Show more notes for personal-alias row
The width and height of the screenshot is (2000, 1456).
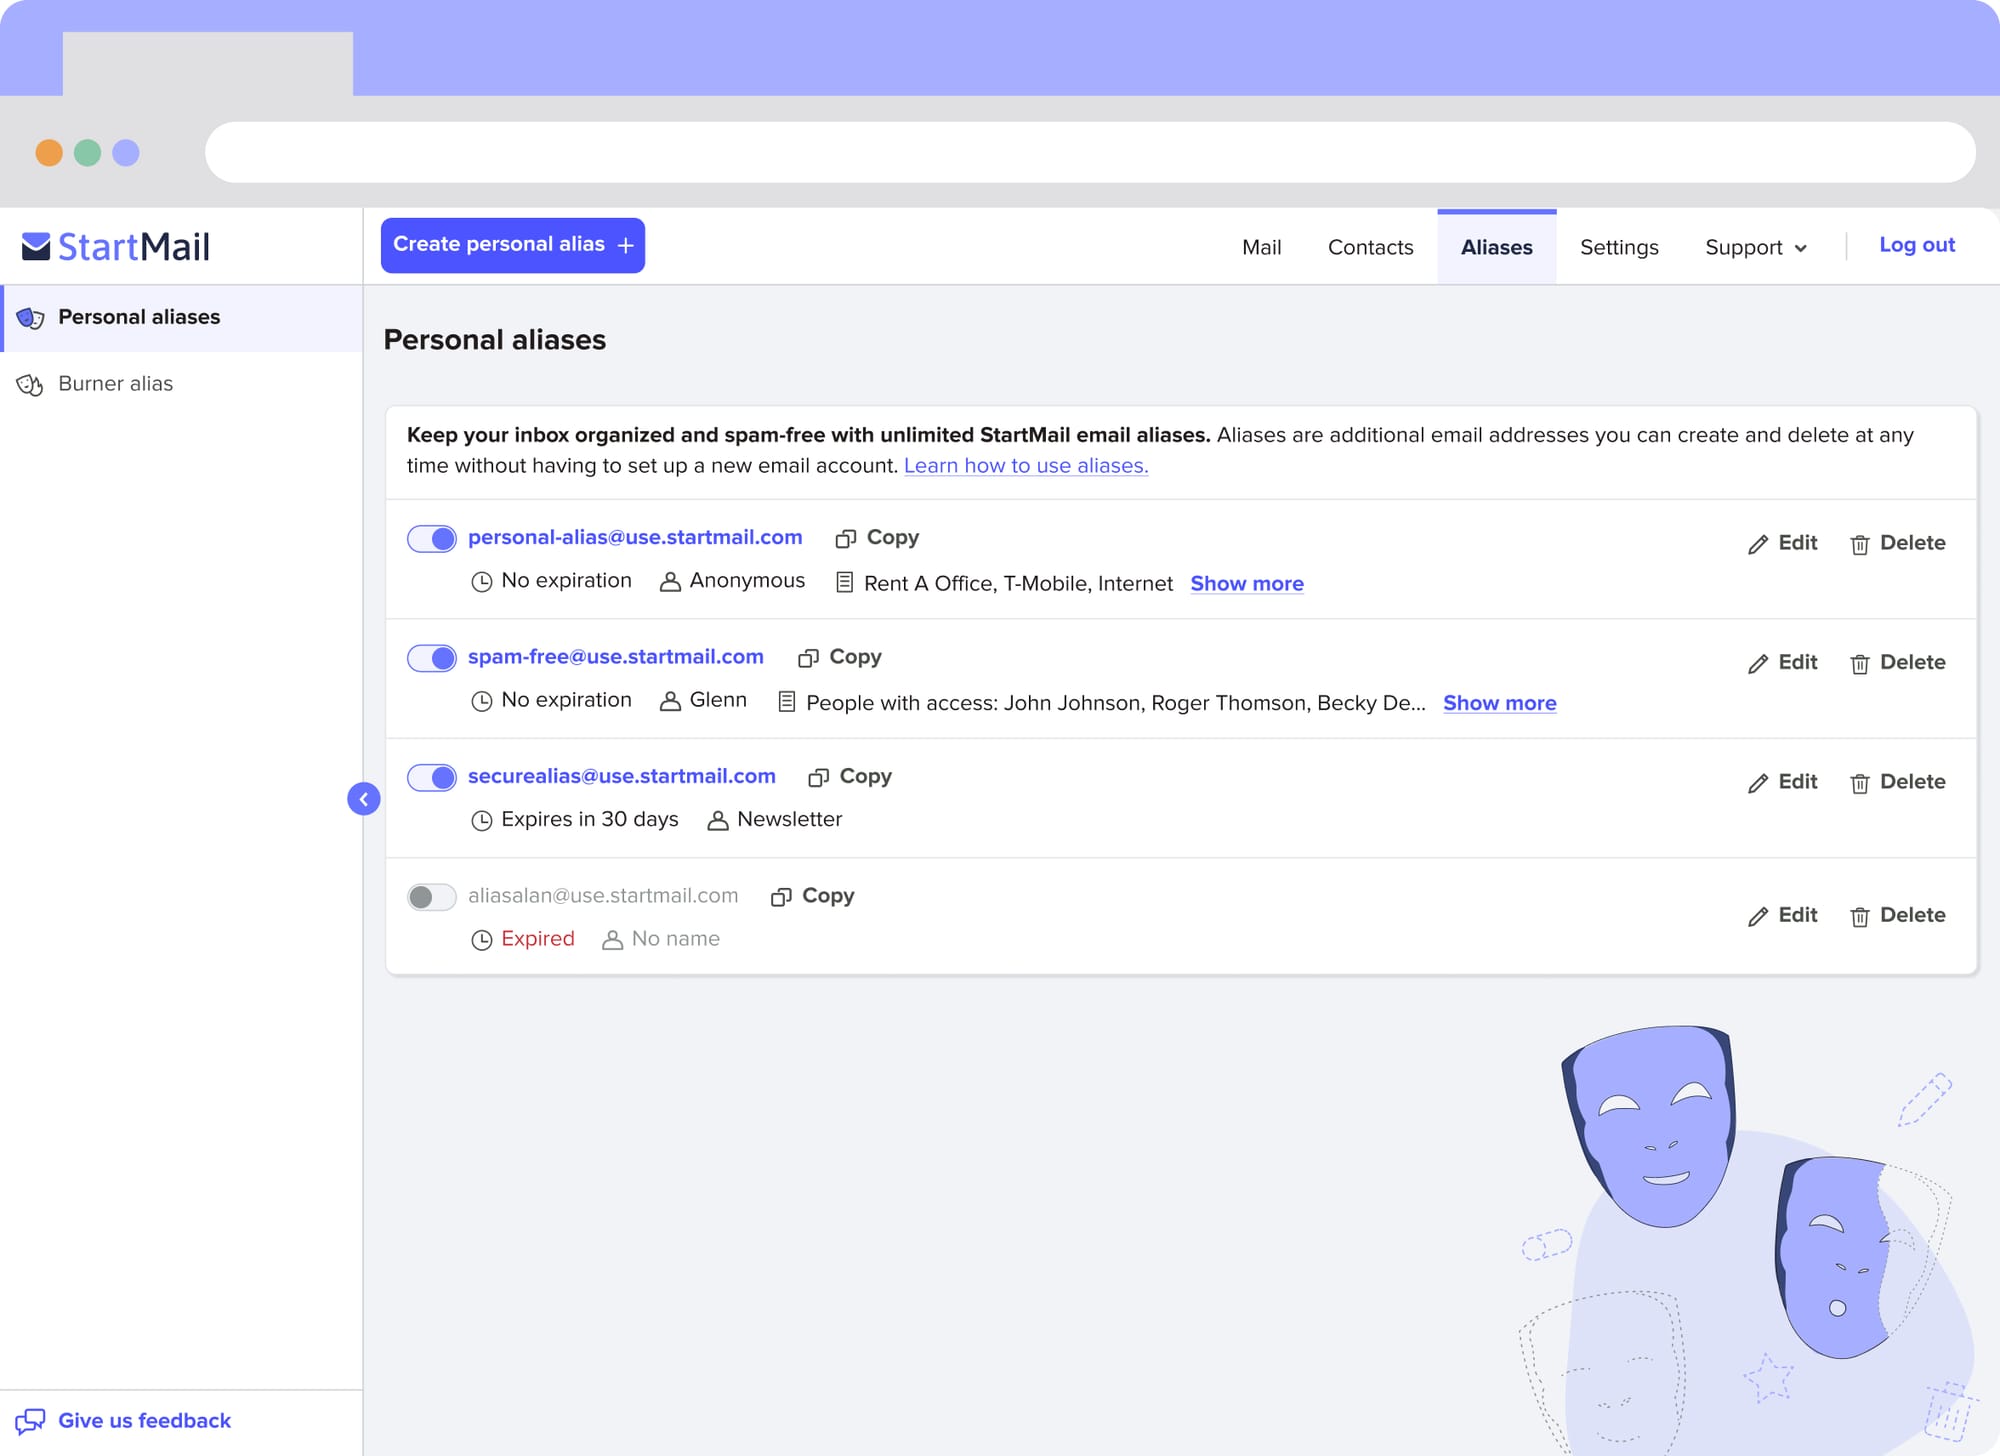[1246, 584]
